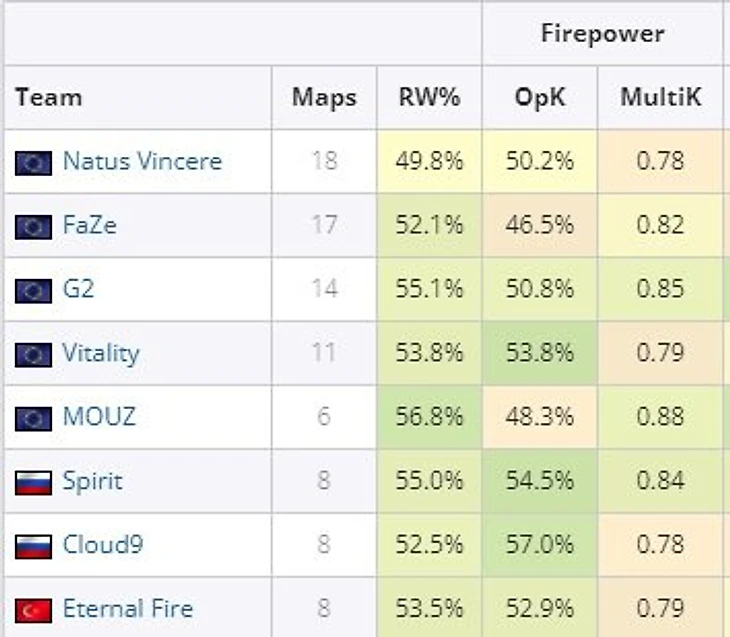The image size is (730, 637).
Task: Click the Turkish flag beside Eternal Fire
Action: (33, 610)
